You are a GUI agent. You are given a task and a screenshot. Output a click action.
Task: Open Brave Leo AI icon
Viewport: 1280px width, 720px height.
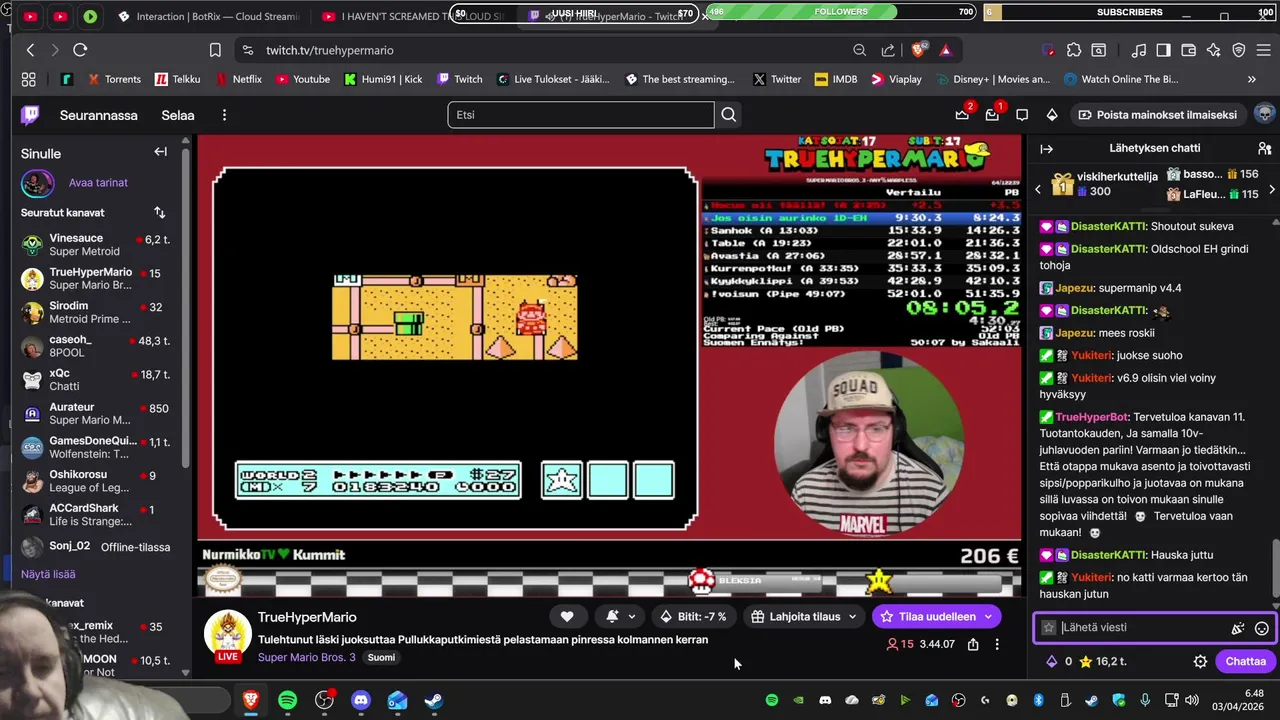coord(1213,50)
